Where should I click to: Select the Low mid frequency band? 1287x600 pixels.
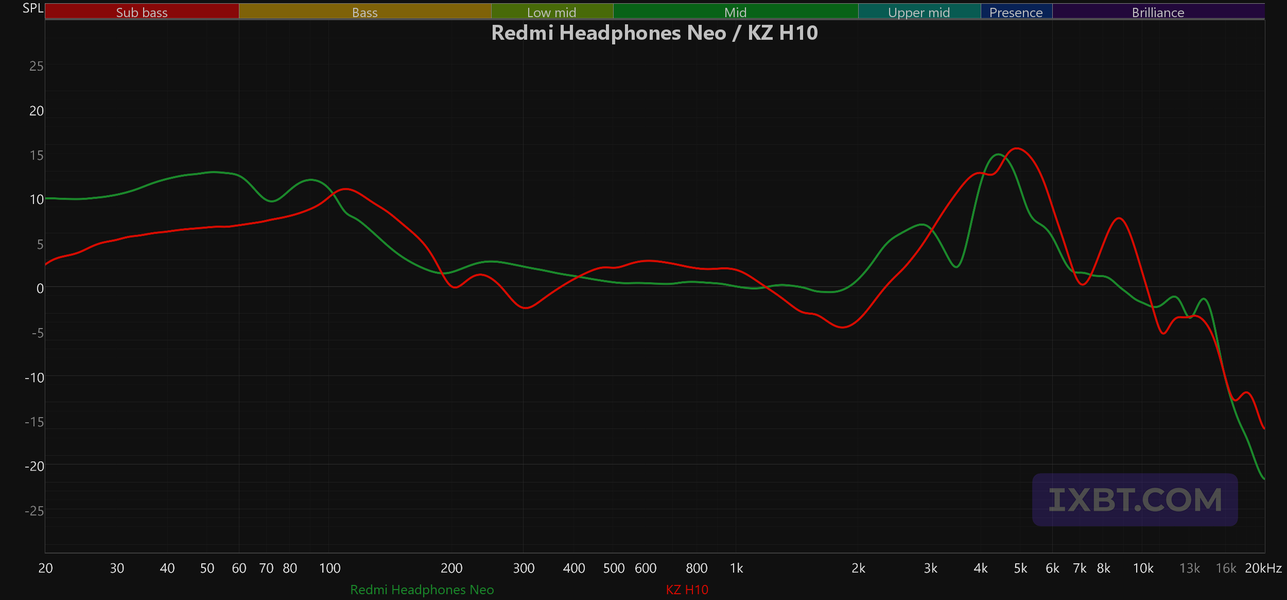point(552,12)
